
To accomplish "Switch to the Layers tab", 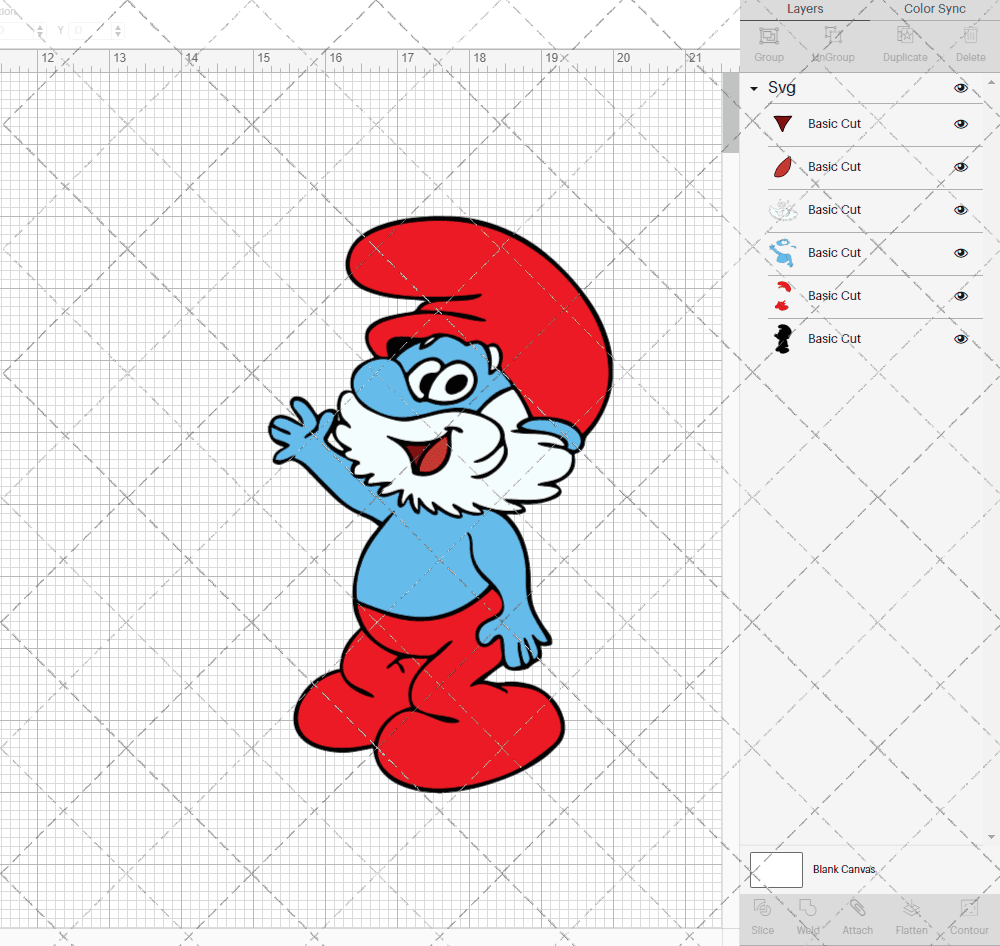I will [x=805, y=9].
